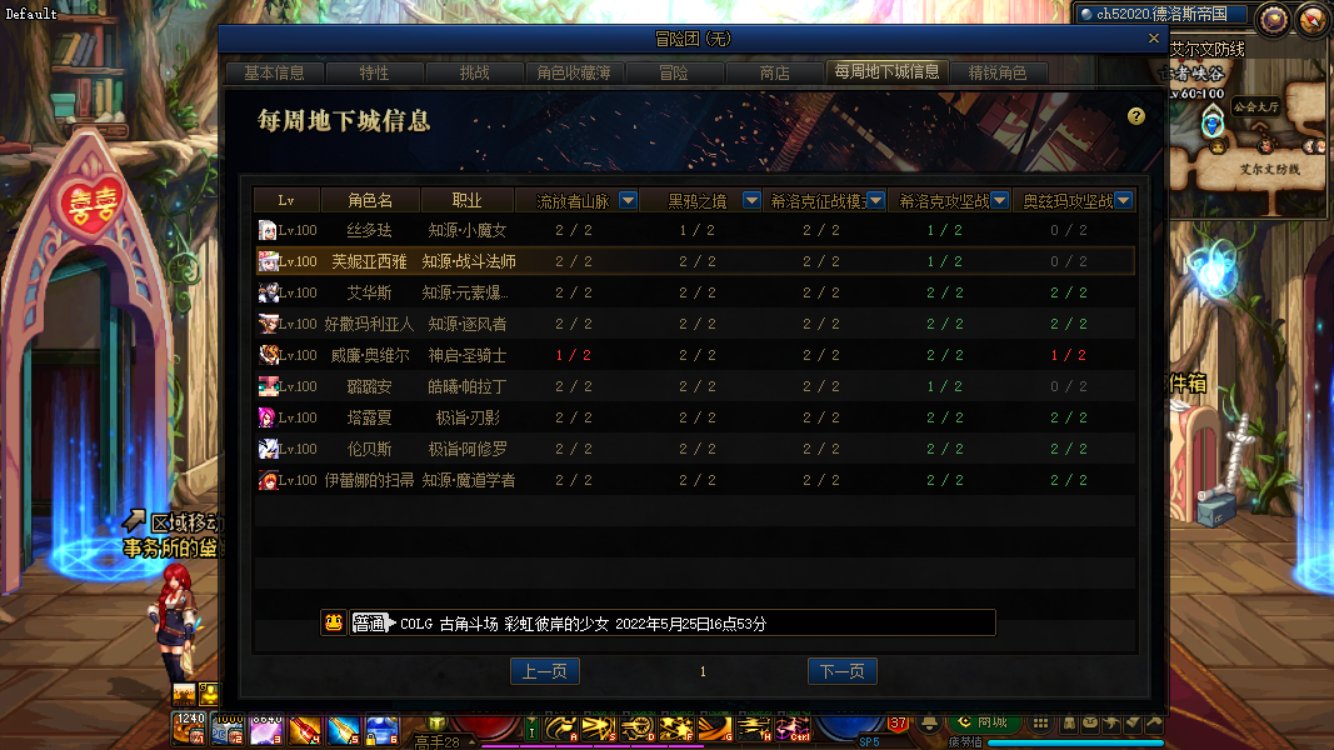Image resolution: width=1334 pixels, height=750 pixels.
Task: Click the 极诣·刃影 class cell
Action: [x=467, y=418]
